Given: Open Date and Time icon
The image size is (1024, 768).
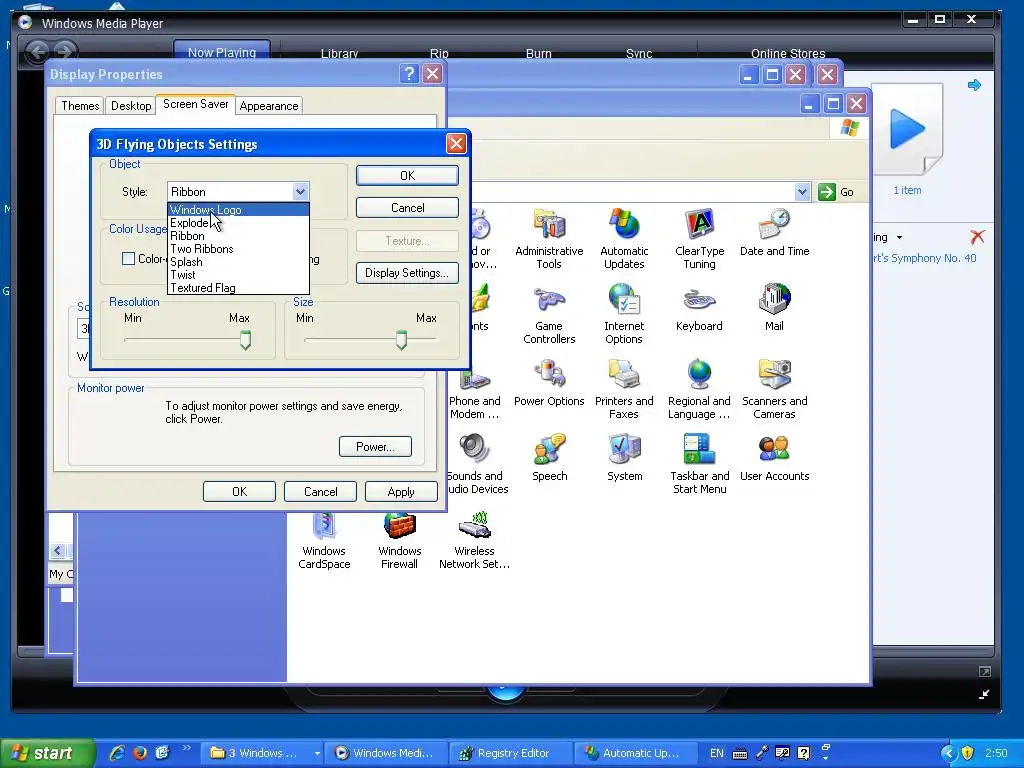Looking at the screenshot, I should click(x=775, y=232).
